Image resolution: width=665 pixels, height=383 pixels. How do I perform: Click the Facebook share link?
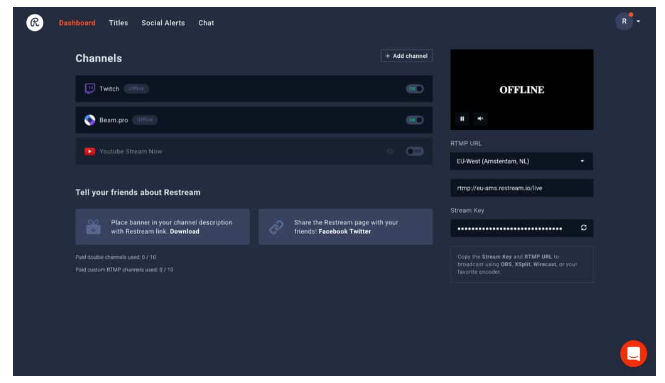click(x=333, y=232)
